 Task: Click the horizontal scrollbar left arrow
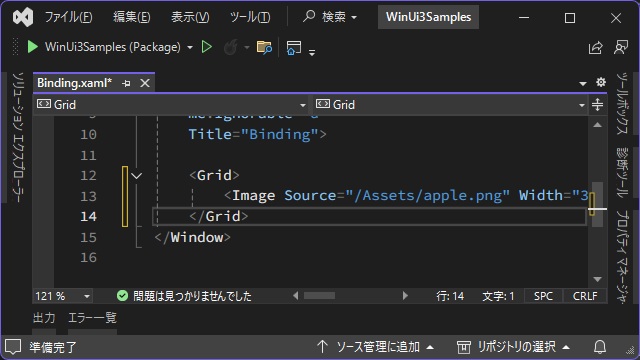pos(296,296)
